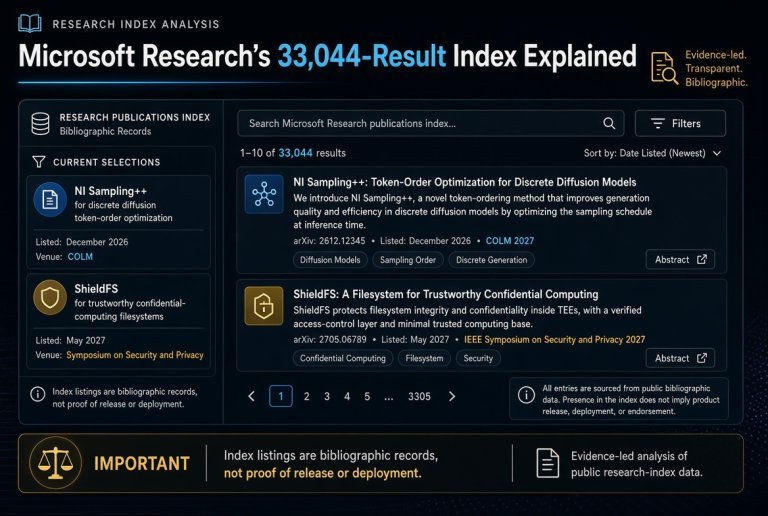Image resolution: width=768 pixels, height=516 pixels.
Task: Open the ShieldFS Filesystem result title
Action: [x=446, y=294]
